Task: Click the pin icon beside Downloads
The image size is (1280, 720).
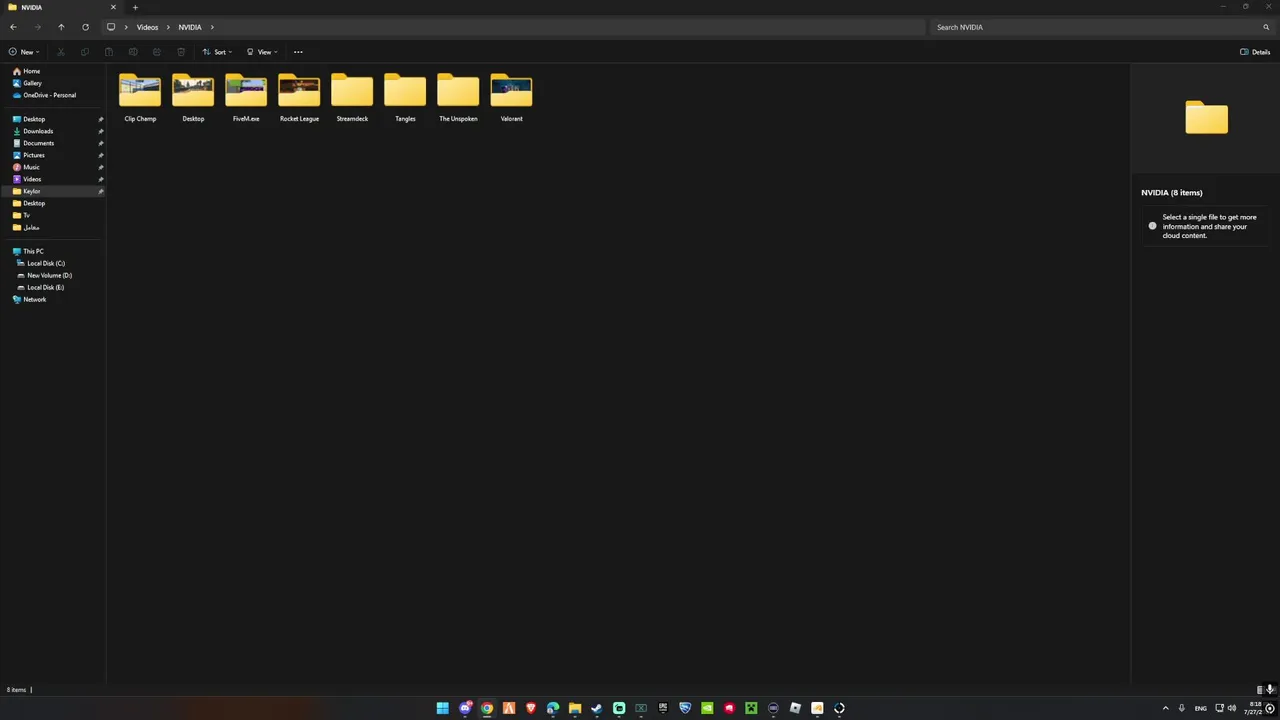Action: tap(100, 131)
